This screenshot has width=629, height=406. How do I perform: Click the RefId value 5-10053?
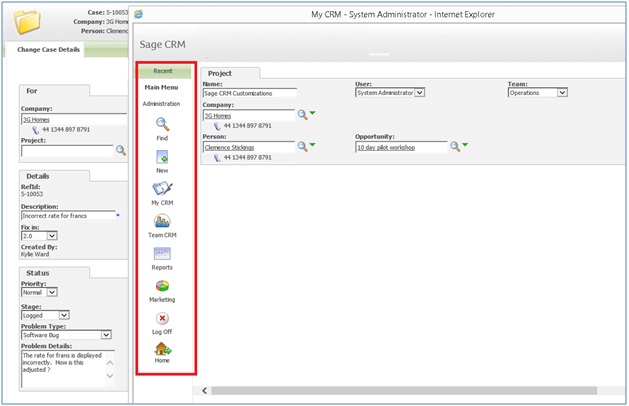32,194
